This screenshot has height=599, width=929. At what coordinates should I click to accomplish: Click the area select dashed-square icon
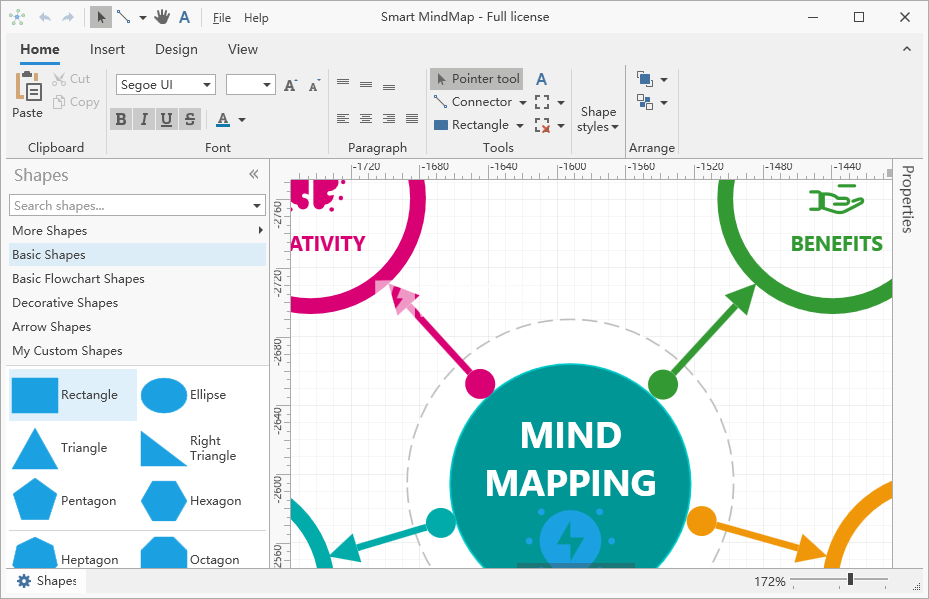[x=542, y=102]
